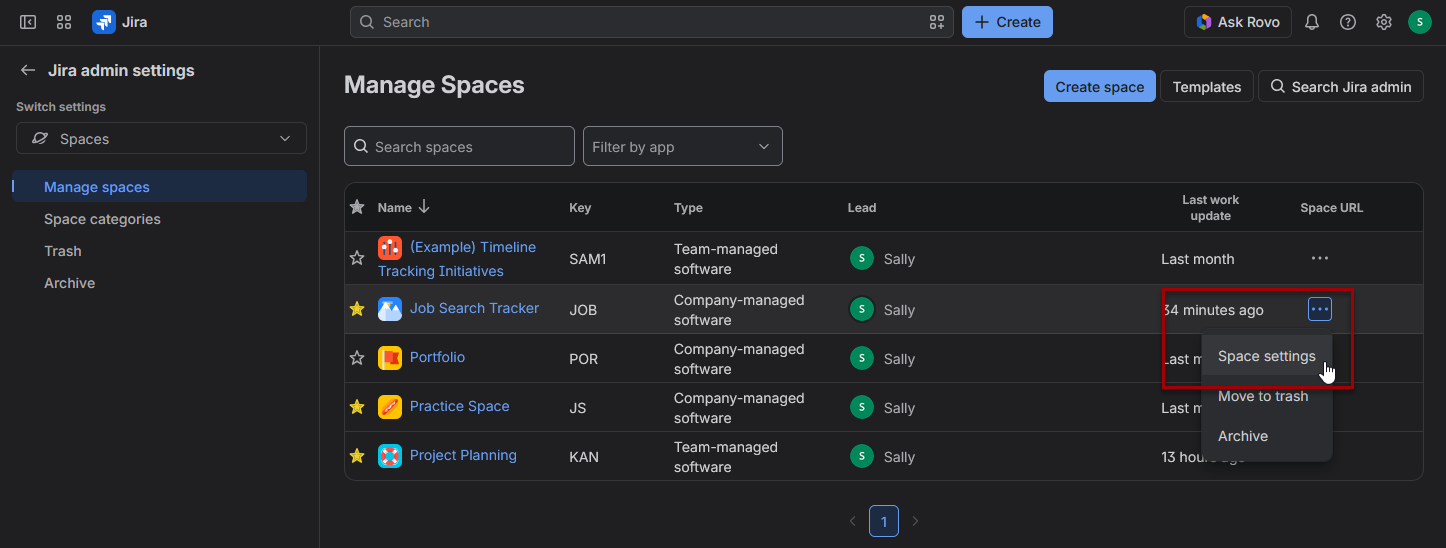This screenshot has height=548, width=1446.
Task: Open Manage spaces in the sidebar
Action: pyautogui.click(x=160, y=187)
